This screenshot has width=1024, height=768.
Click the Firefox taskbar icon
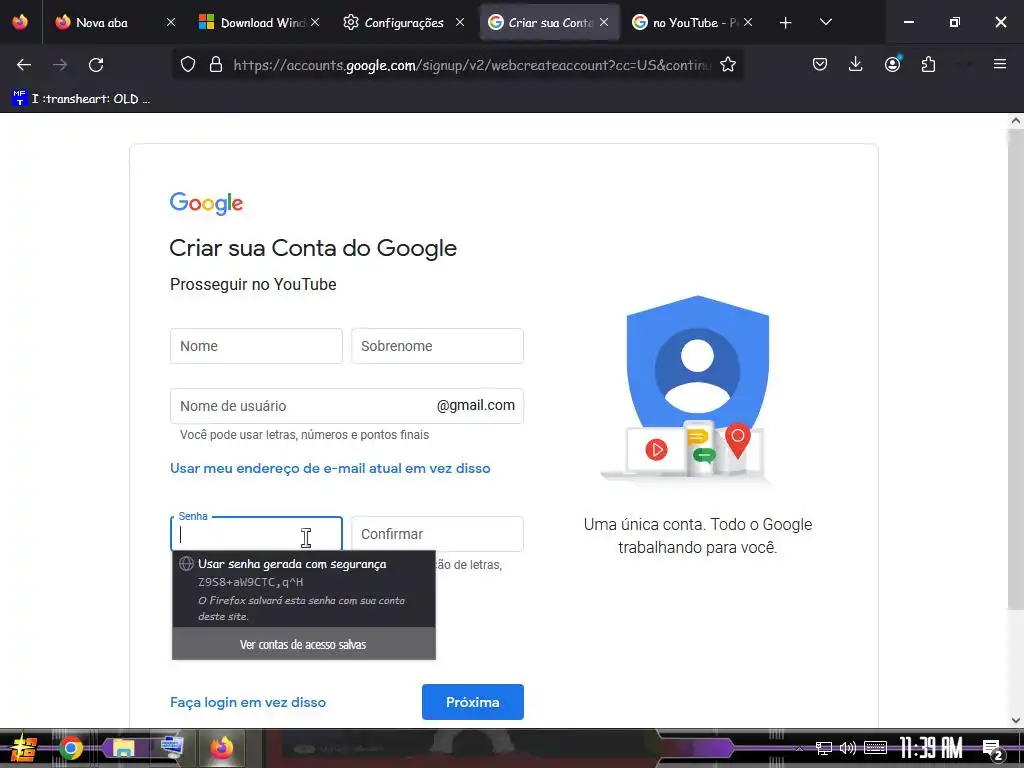[222, 748]
